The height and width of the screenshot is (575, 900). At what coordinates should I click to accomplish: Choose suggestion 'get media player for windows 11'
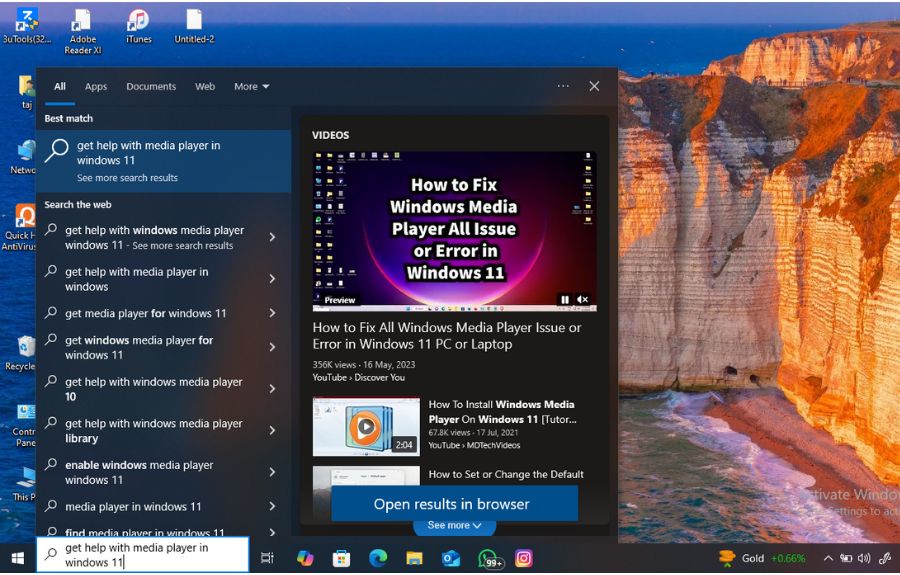pos(146,313)
